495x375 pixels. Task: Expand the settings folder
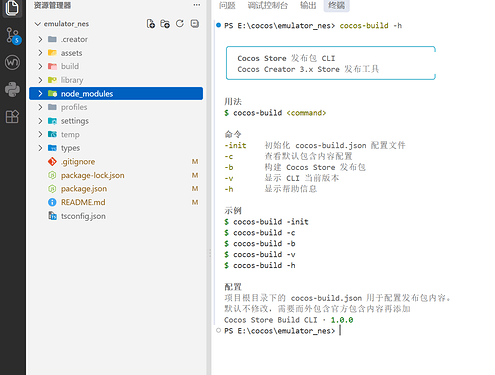40,121
